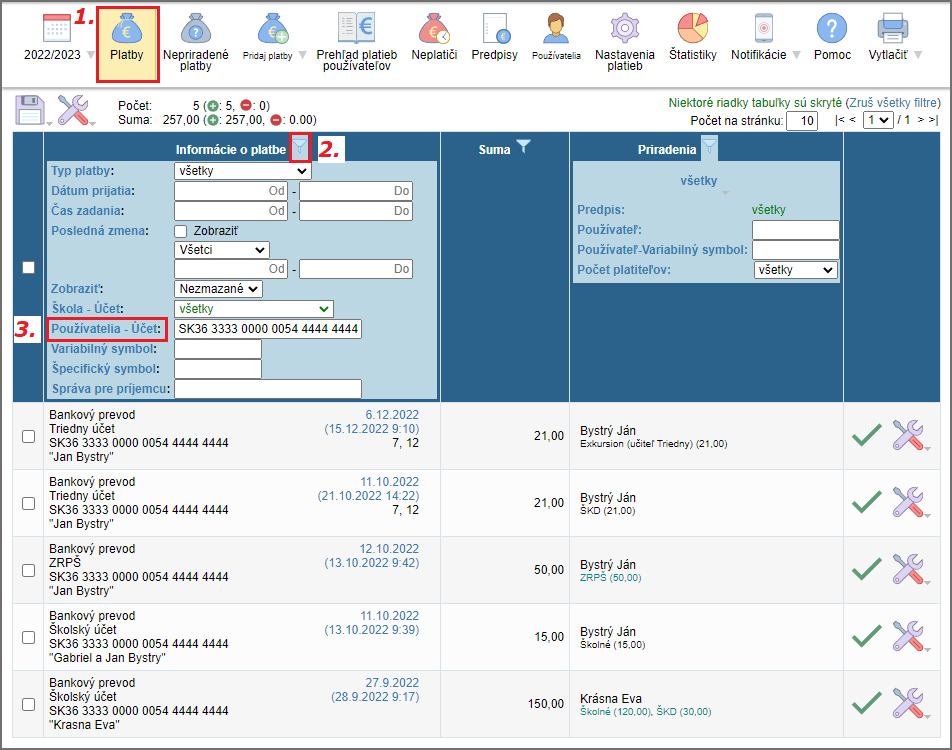Open Nepriradené platby icon
The height and width of the screenshot is (750, 952).
[196, 28]
